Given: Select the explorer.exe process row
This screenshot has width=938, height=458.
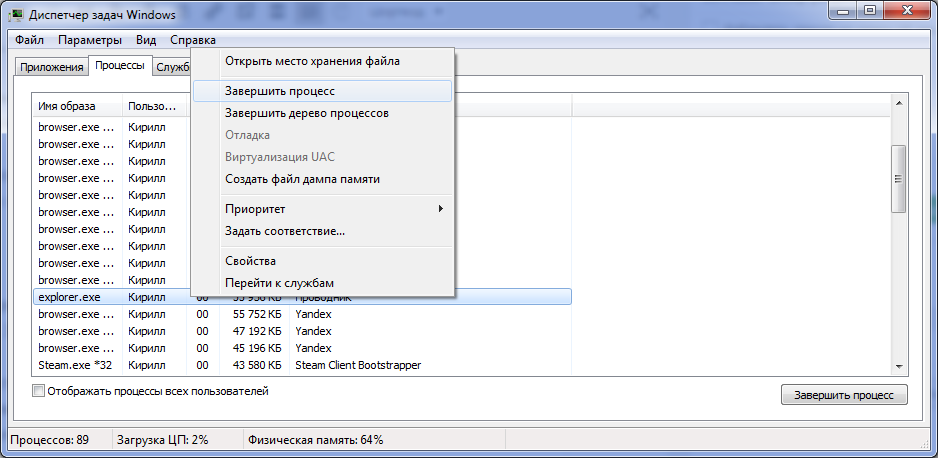Looking at the screenshot, I should click(302, 297).
